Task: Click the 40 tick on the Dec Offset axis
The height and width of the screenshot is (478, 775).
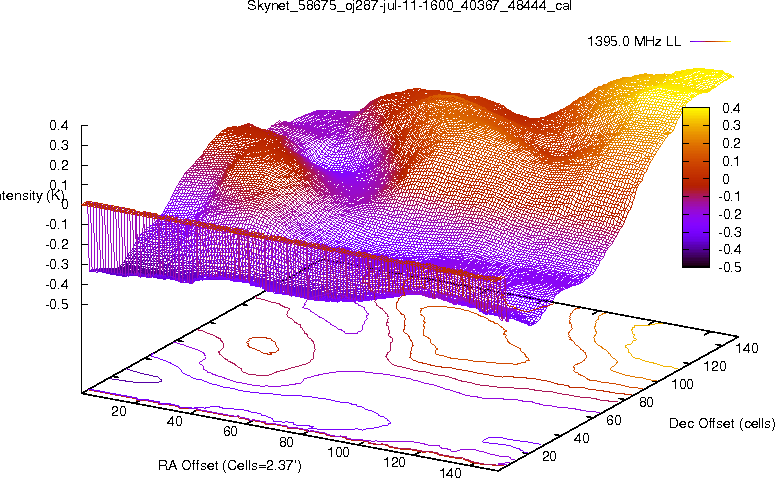Action: click(581, 438)
